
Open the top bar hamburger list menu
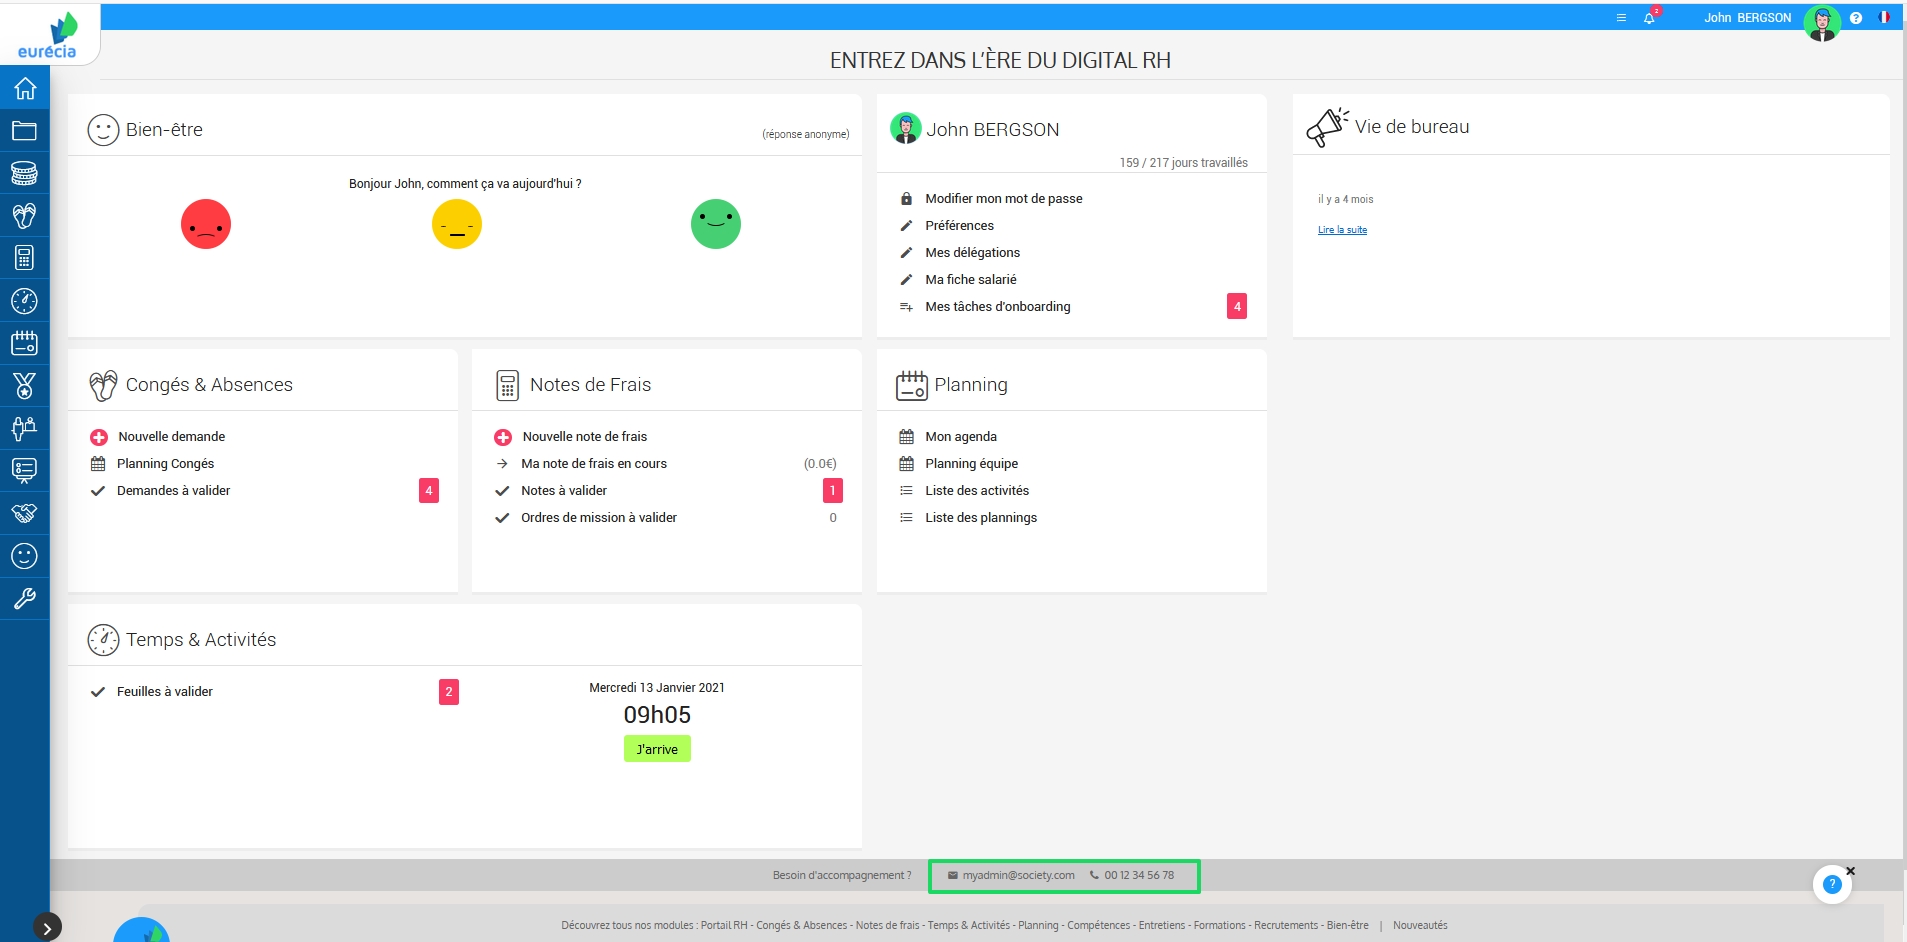coord(1621,18)
